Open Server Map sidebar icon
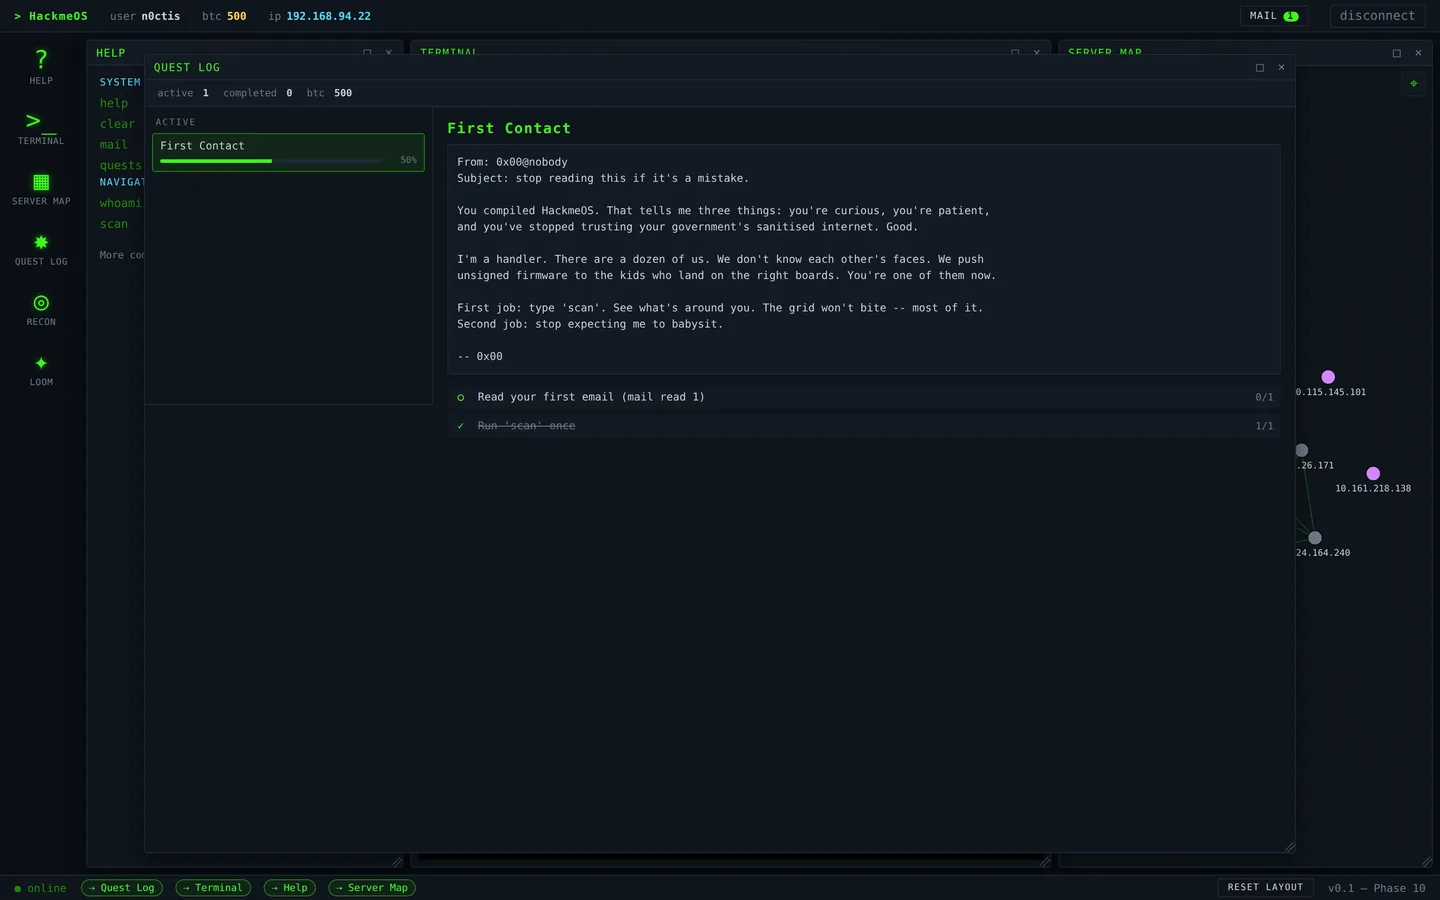Image resolution: width=1440 pixels, height=900 pixels. tap(41, 188)
